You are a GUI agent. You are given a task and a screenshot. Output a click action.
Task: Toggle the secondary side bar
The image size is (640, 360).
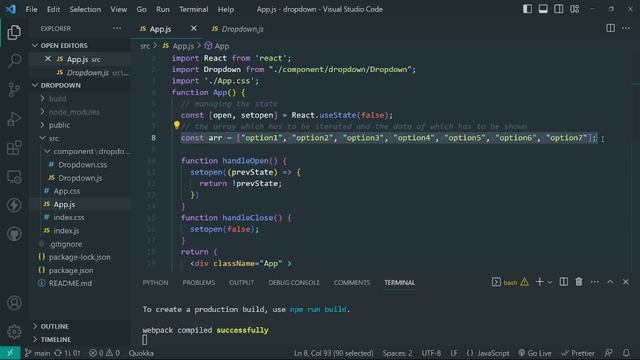click(x=559, y=9)
